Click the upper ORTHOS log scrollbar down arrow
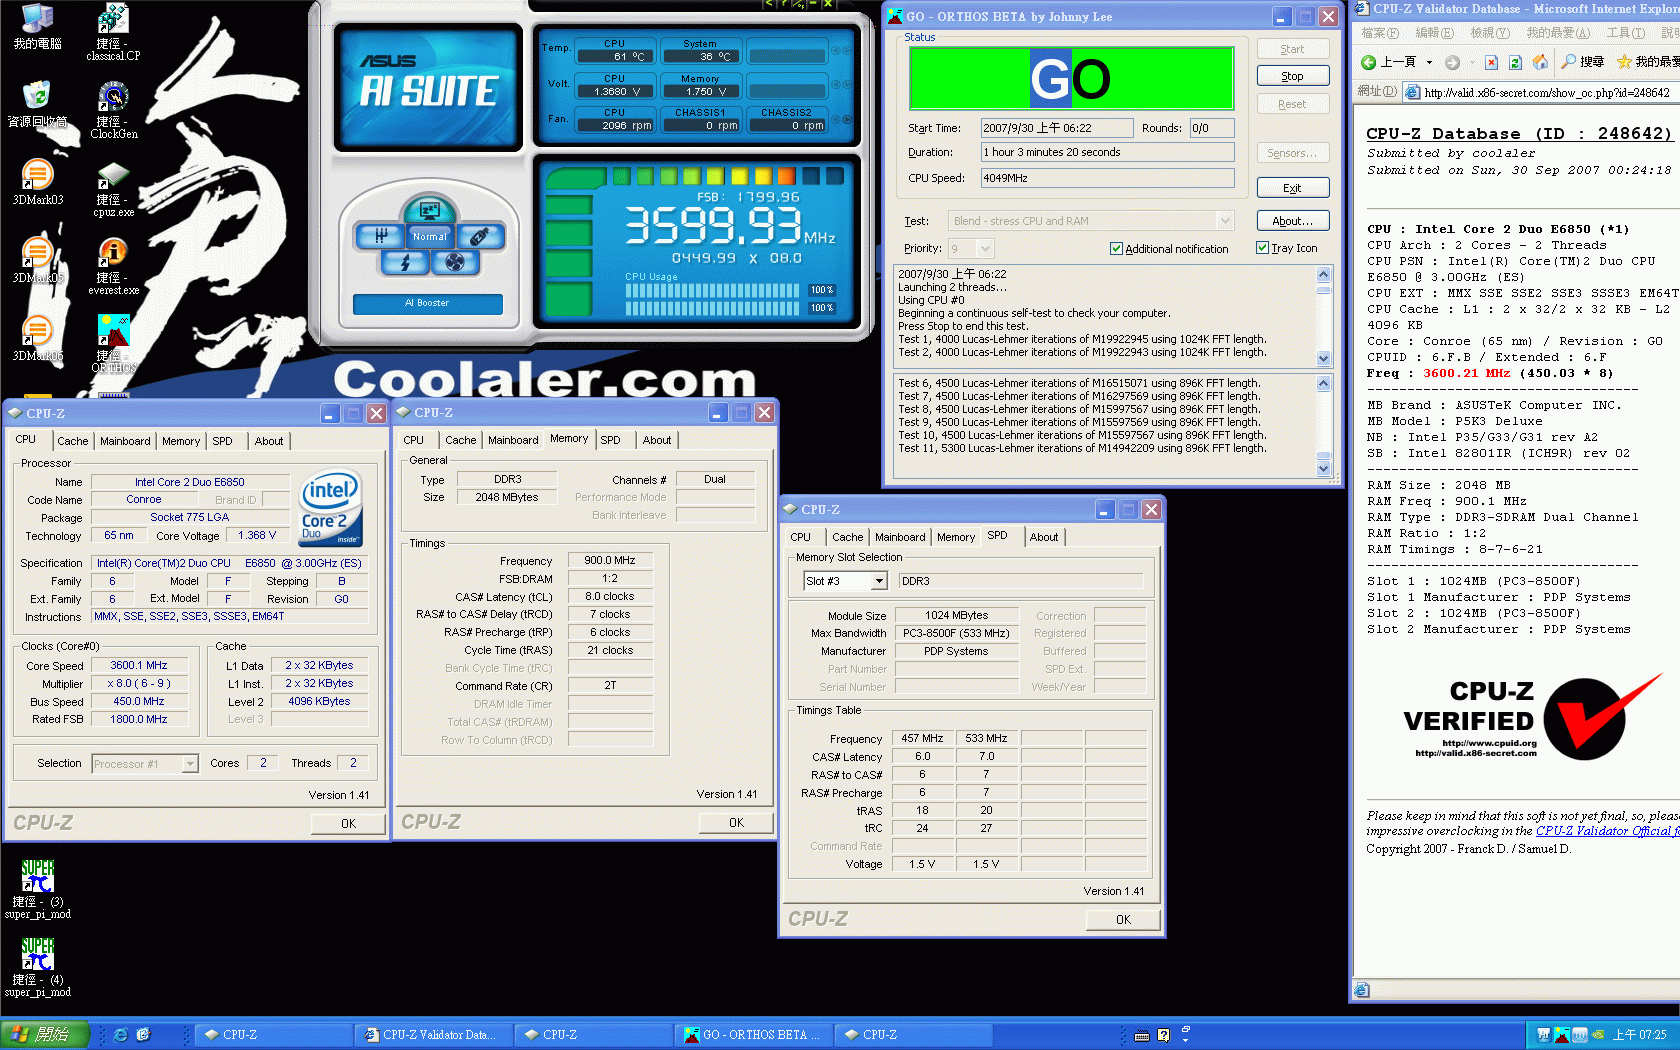1680x1050 pixels. pyautogui.click(x=1324, y=359)
